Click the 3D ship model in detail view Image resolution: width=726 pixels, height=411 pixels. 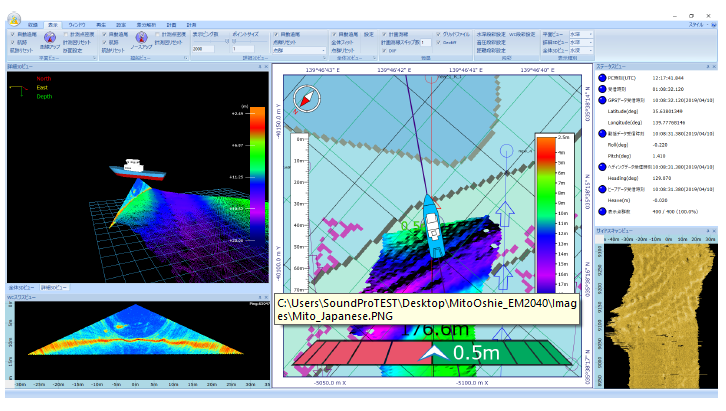135,166
